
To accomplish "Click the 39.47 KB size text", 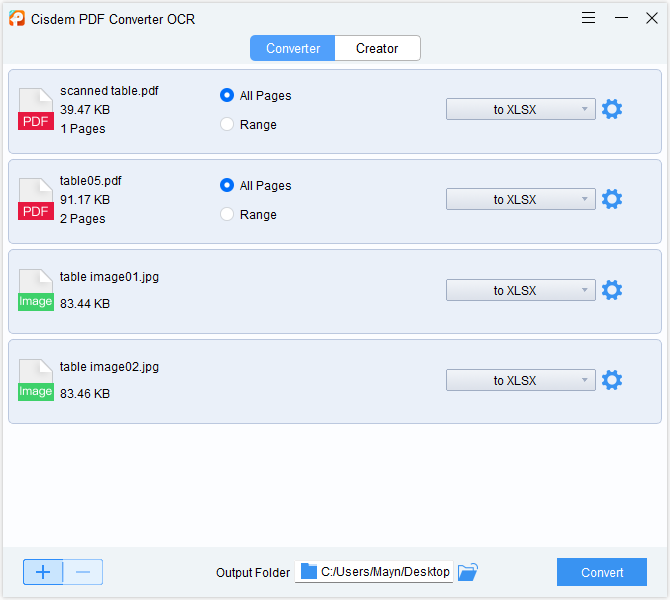I will [85, 110].
